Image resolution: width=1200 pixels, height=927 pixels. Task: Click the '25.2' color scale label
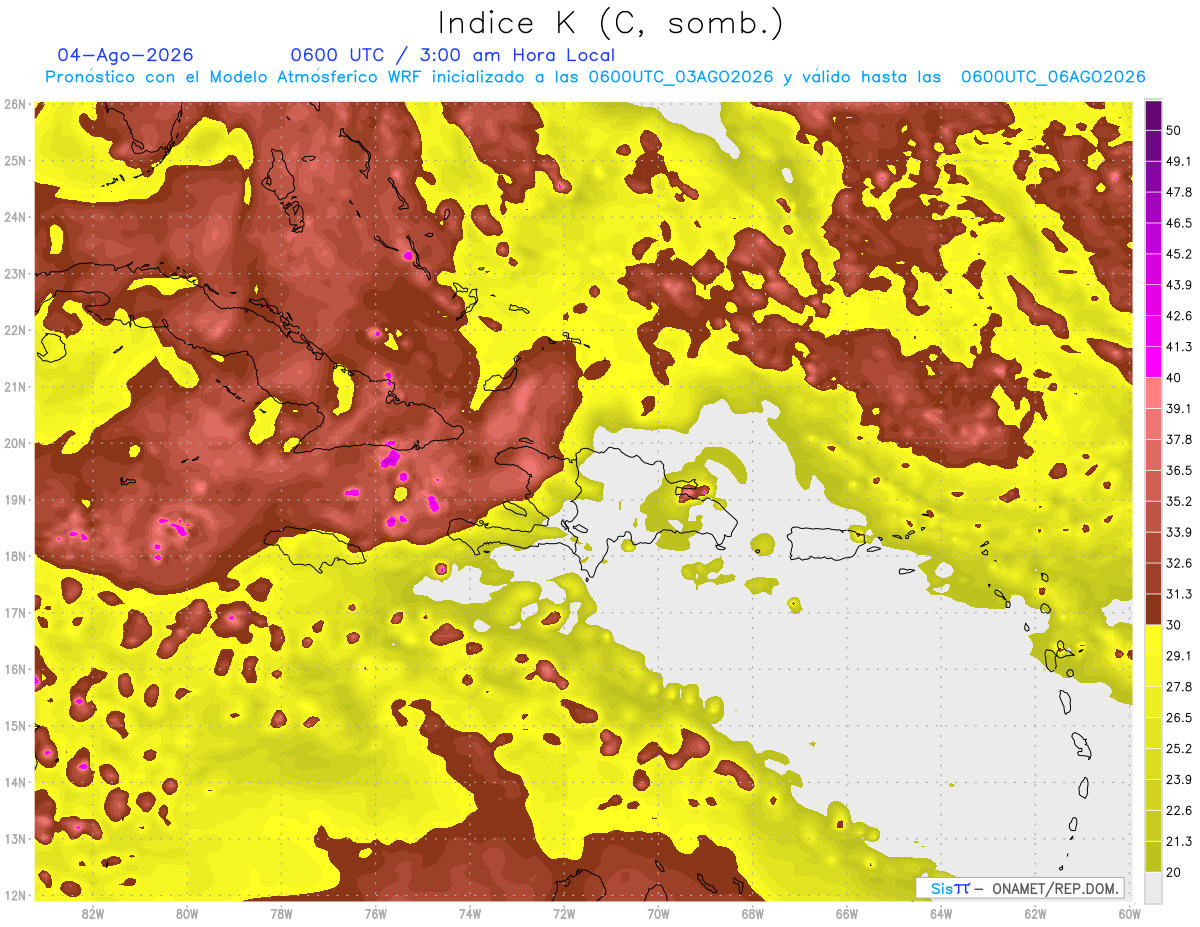pyautogui.click(x=1179, y=749)
